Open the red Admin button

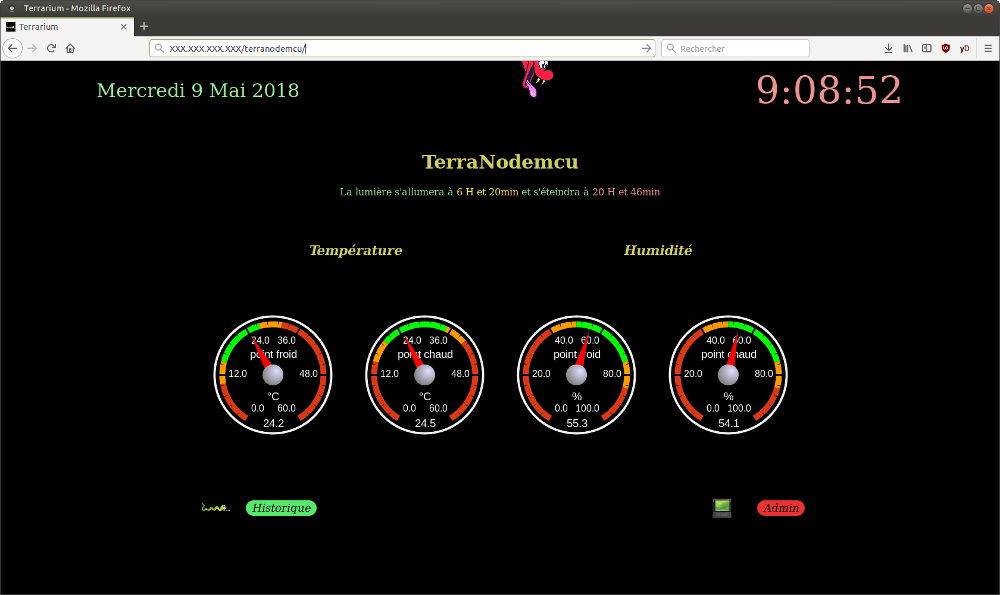(x=780, y=508)
